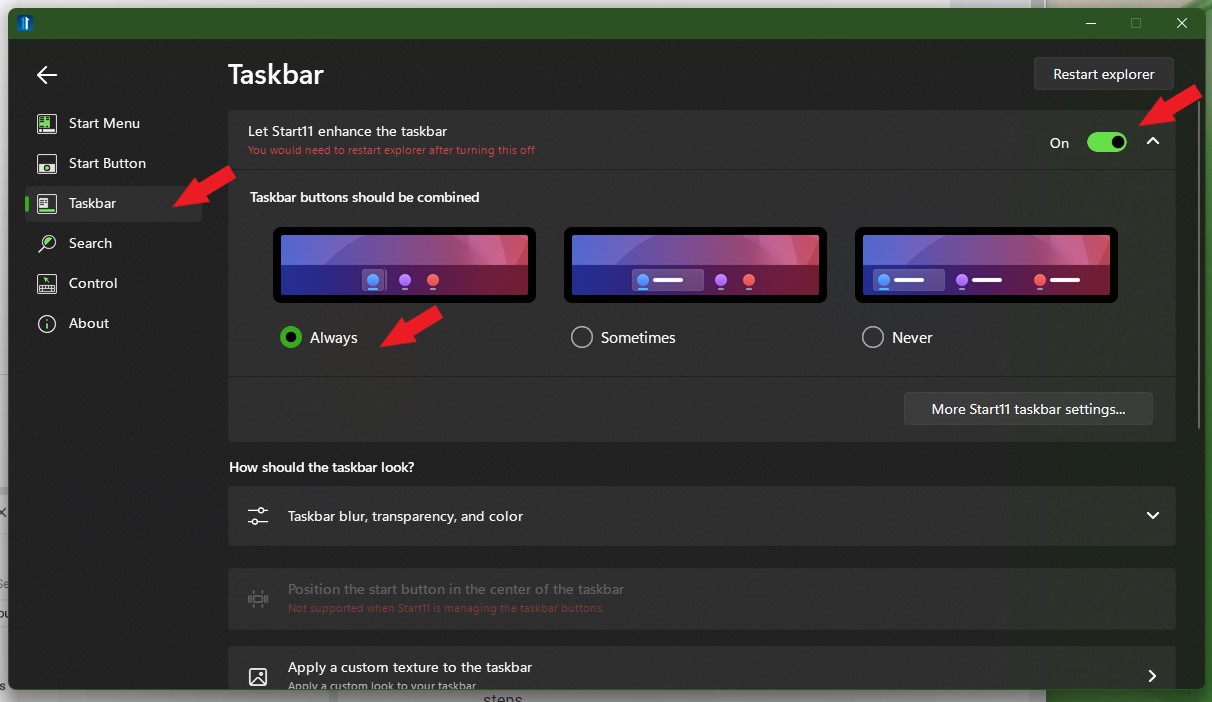Viewport: 1212px width, 702px height.
Task: Click 'Taskbar buttons should be combined' label
Action: 365,197
